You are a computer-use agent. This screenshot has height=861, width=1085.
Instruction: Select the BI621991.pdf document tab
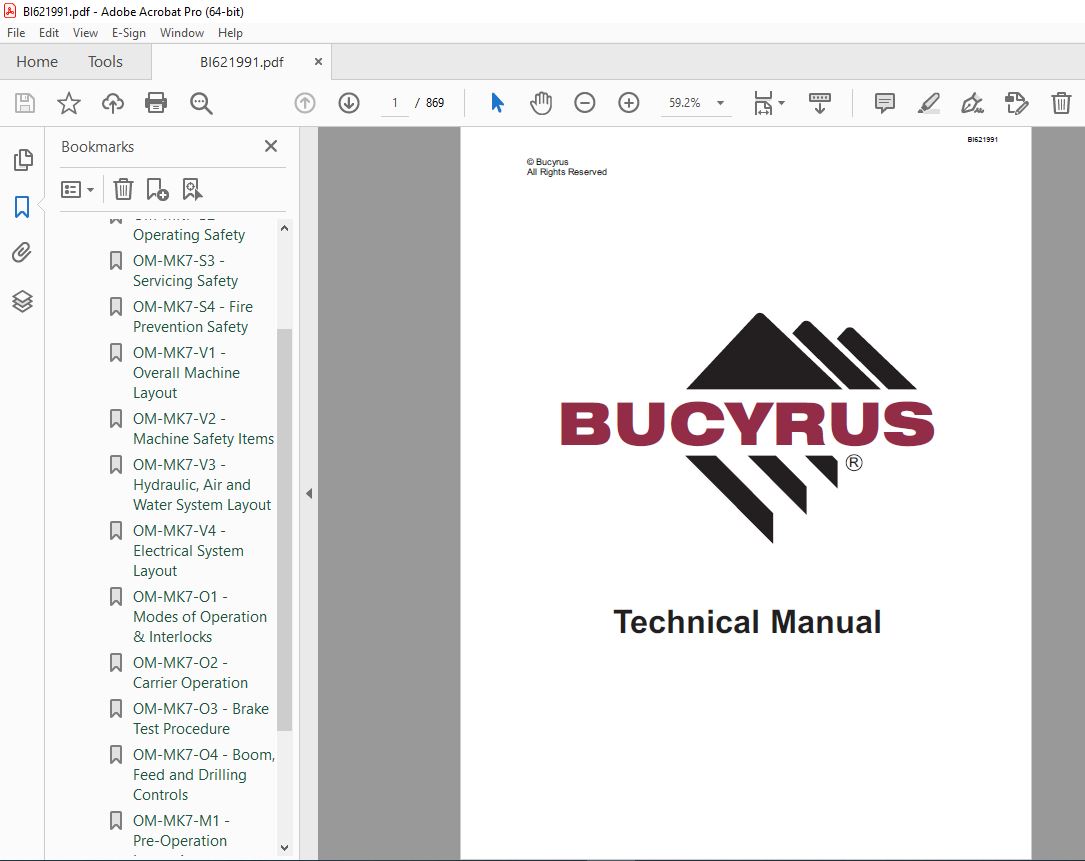[241, 62]
